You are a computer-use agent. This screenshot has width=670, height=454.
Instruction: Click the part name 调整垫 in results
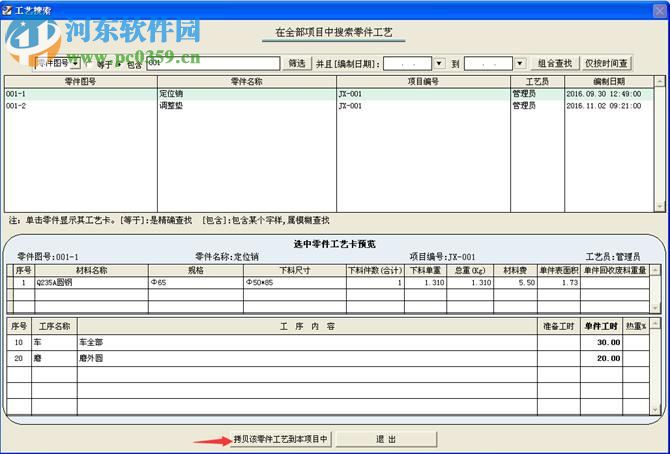tap(171, 106)
